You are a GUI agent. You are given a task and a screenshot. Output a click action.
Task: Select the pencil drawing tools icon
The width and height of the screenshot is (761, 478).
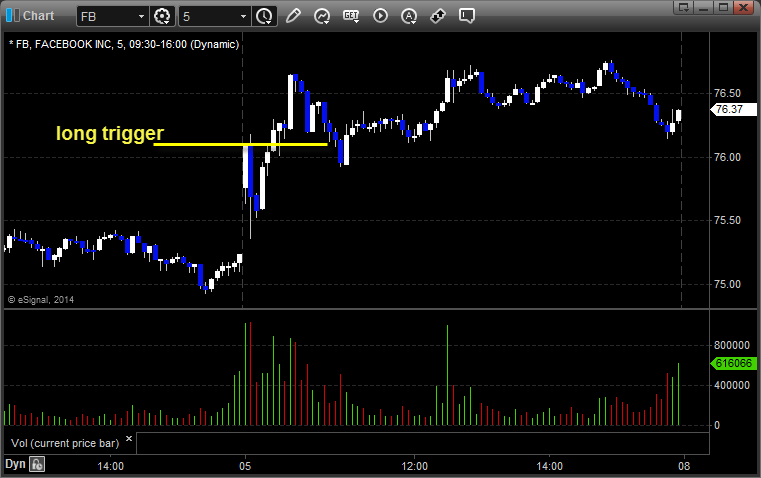coord(293,16)
